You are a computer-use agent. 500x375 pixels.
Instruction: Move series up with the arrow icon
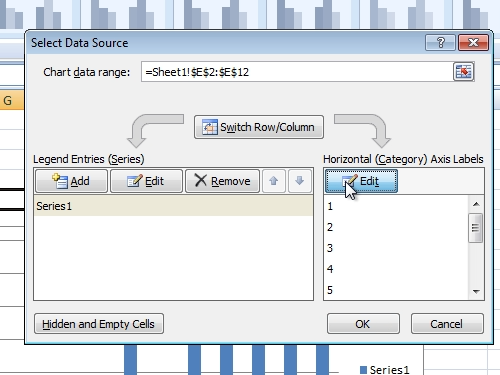point(274,181)
